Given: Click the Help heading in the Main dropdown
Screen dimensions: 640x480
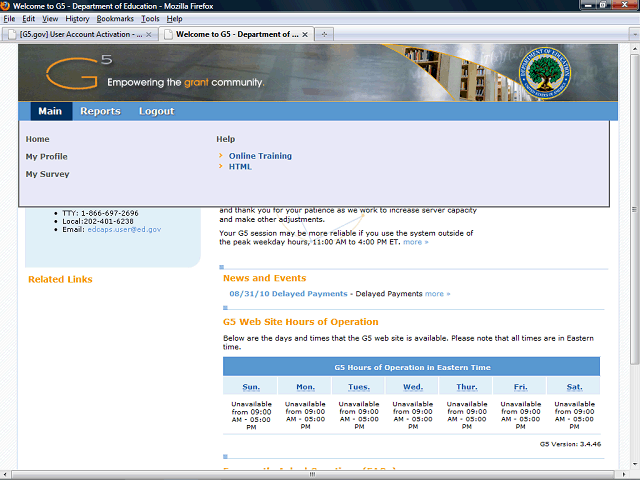Looking at the screenshot, I should pos(226,139).
